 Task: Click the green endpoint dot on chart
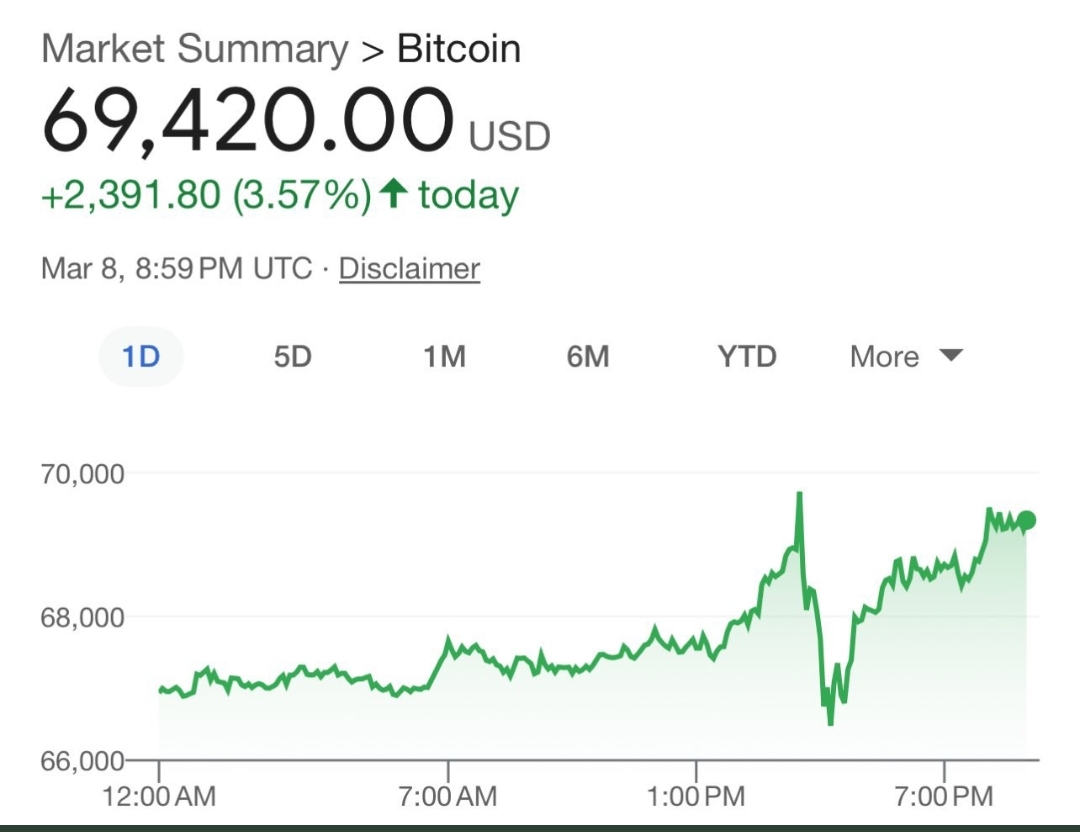[x=1026, y=520]
